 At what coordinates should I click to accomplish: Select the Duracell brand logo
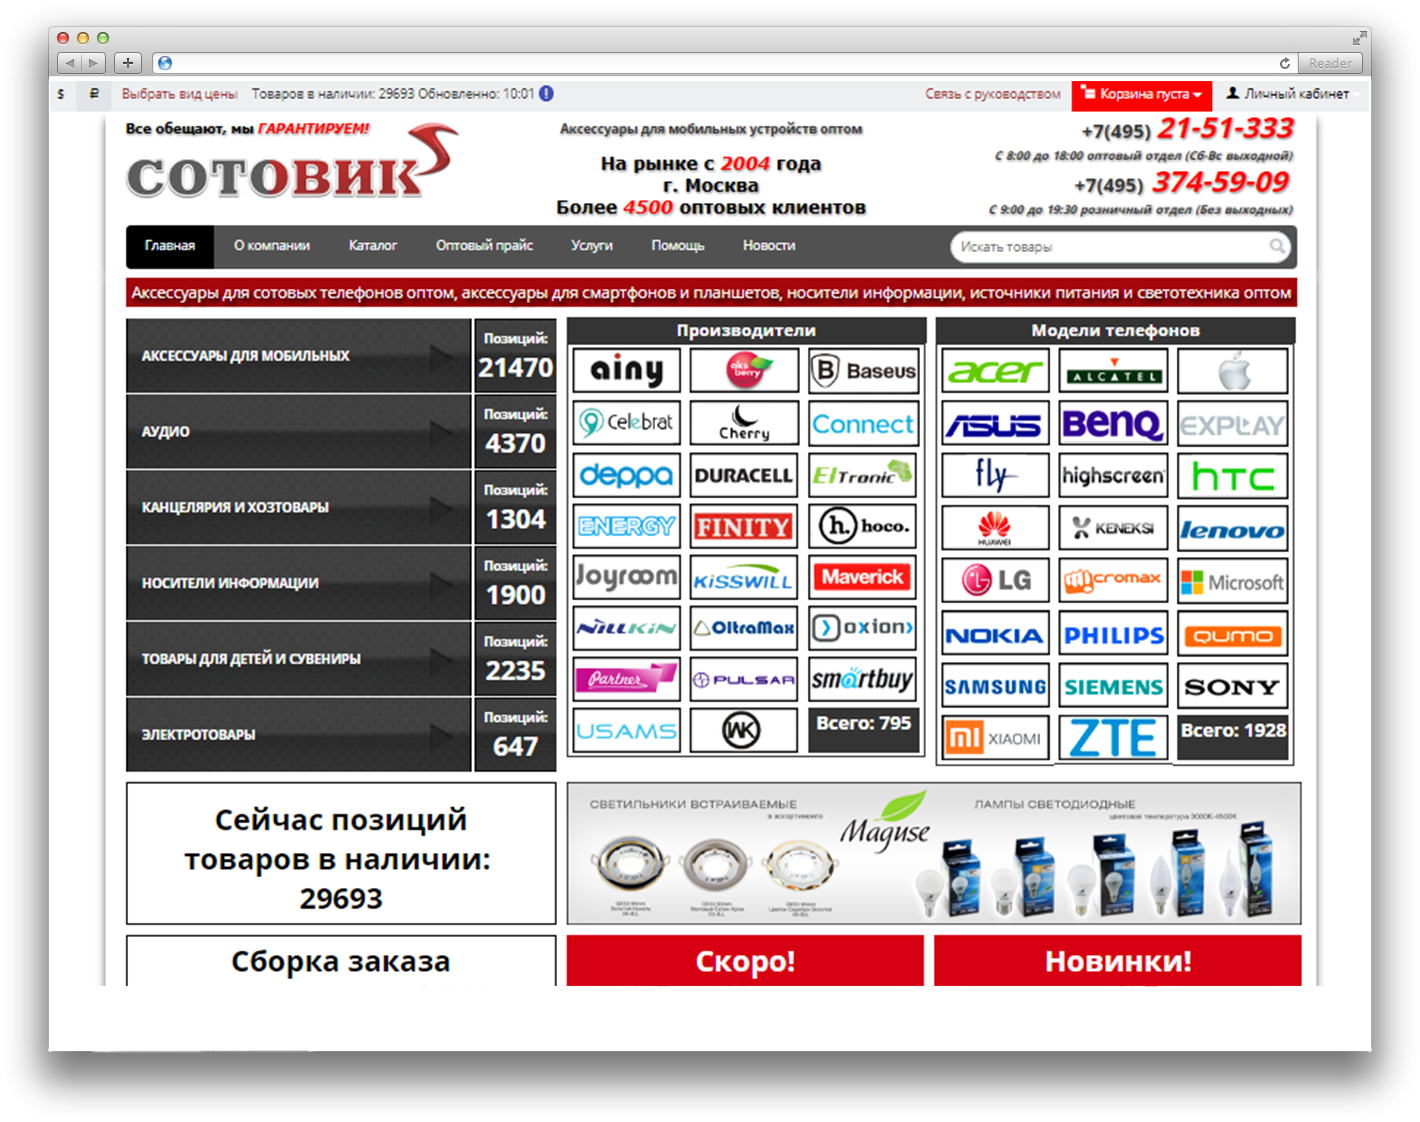[745, 475]
